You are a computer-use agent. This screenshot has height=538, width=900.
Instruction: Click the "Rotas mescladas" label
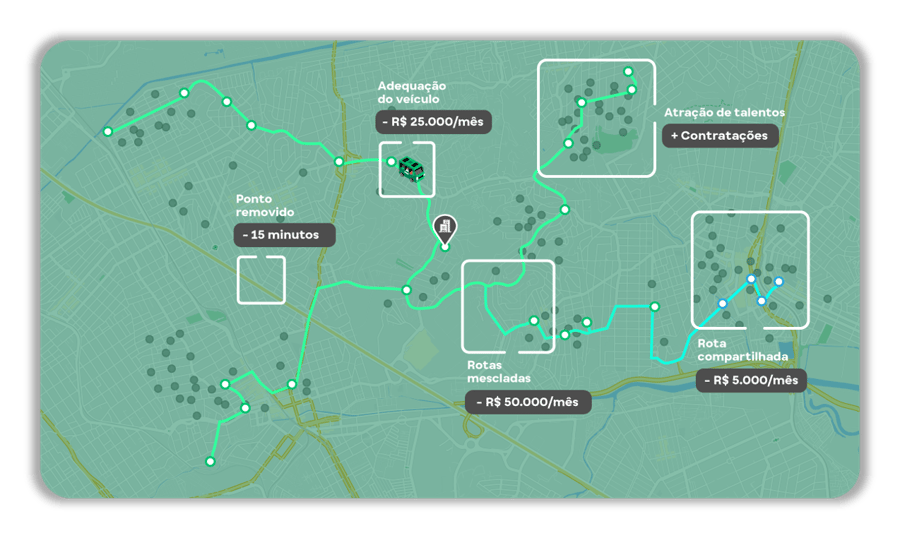coord(498,372)
